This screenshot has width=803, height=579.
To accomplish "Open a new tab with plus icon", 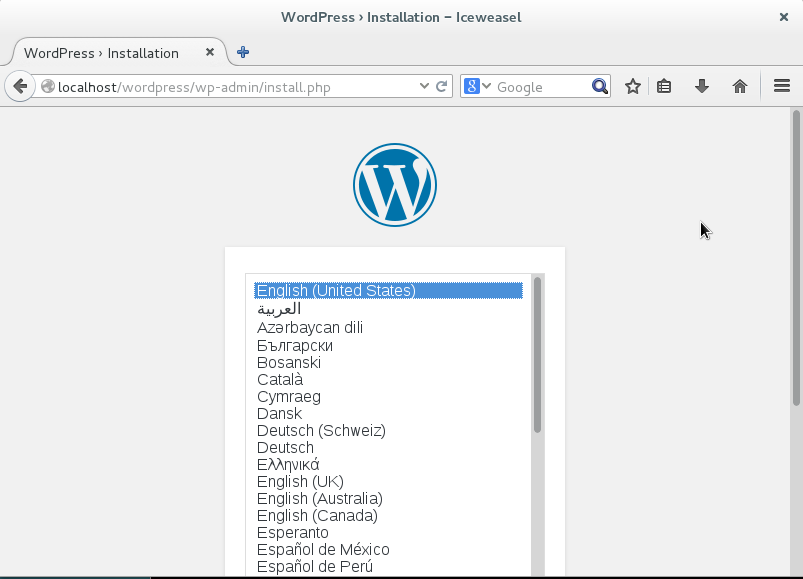I will [x=243, y=52].
